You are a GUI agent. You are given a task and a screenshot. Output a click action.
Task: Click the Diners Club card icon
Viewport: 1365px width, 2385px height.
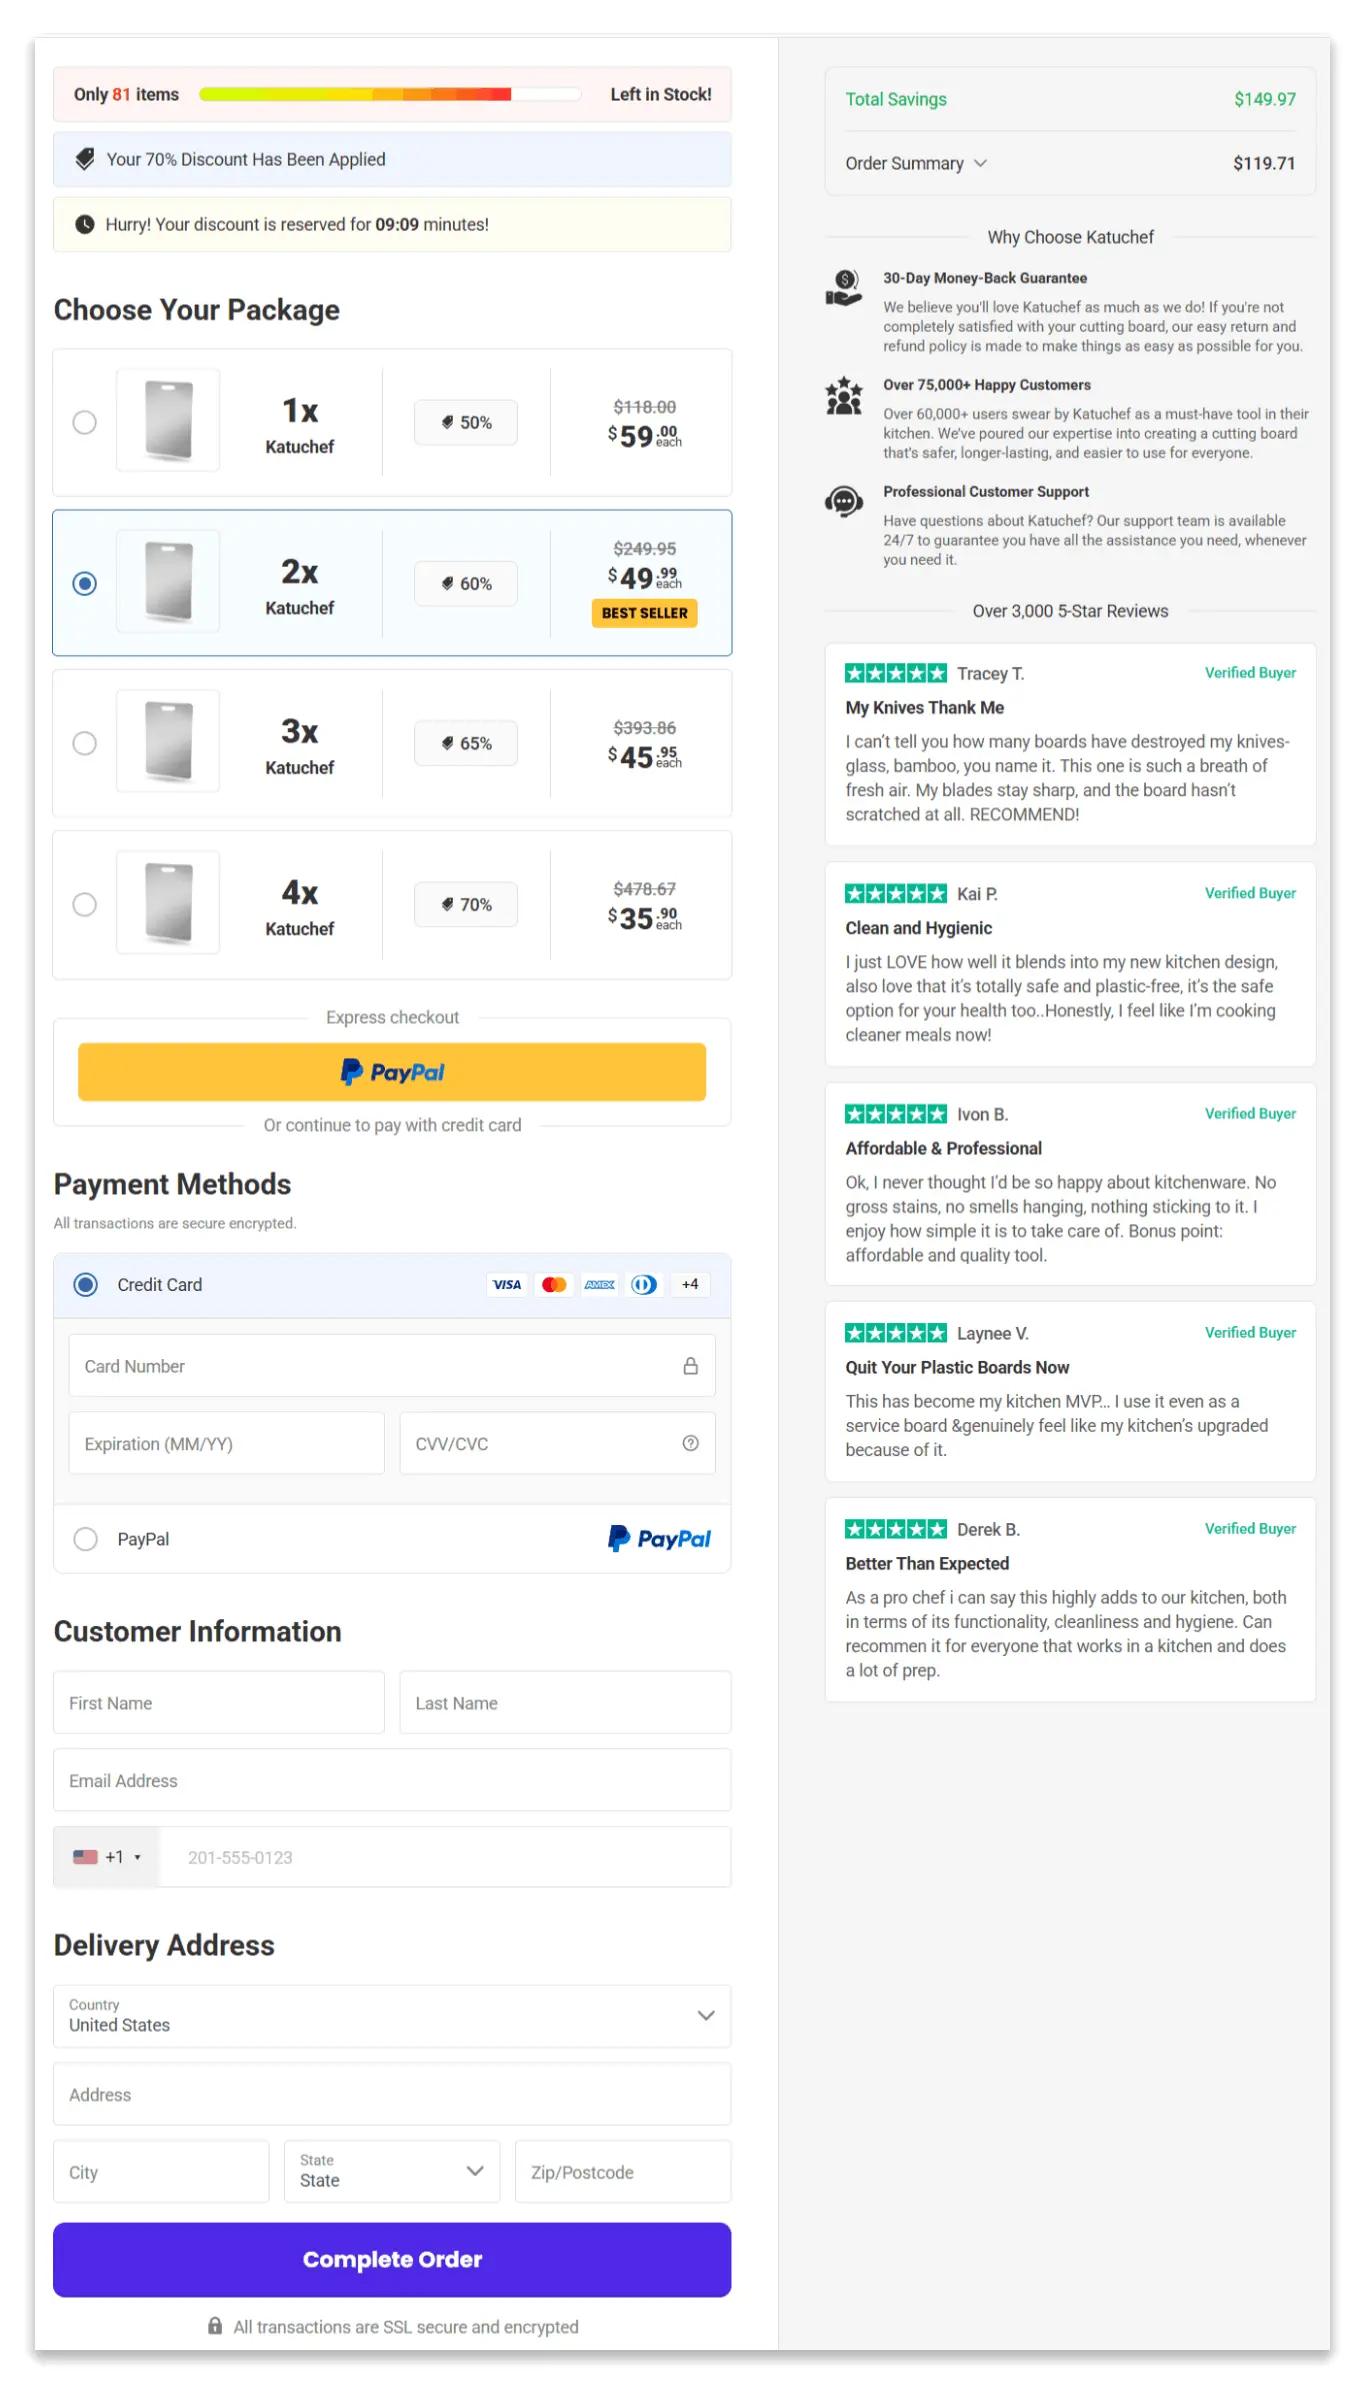click(644, 1284)
